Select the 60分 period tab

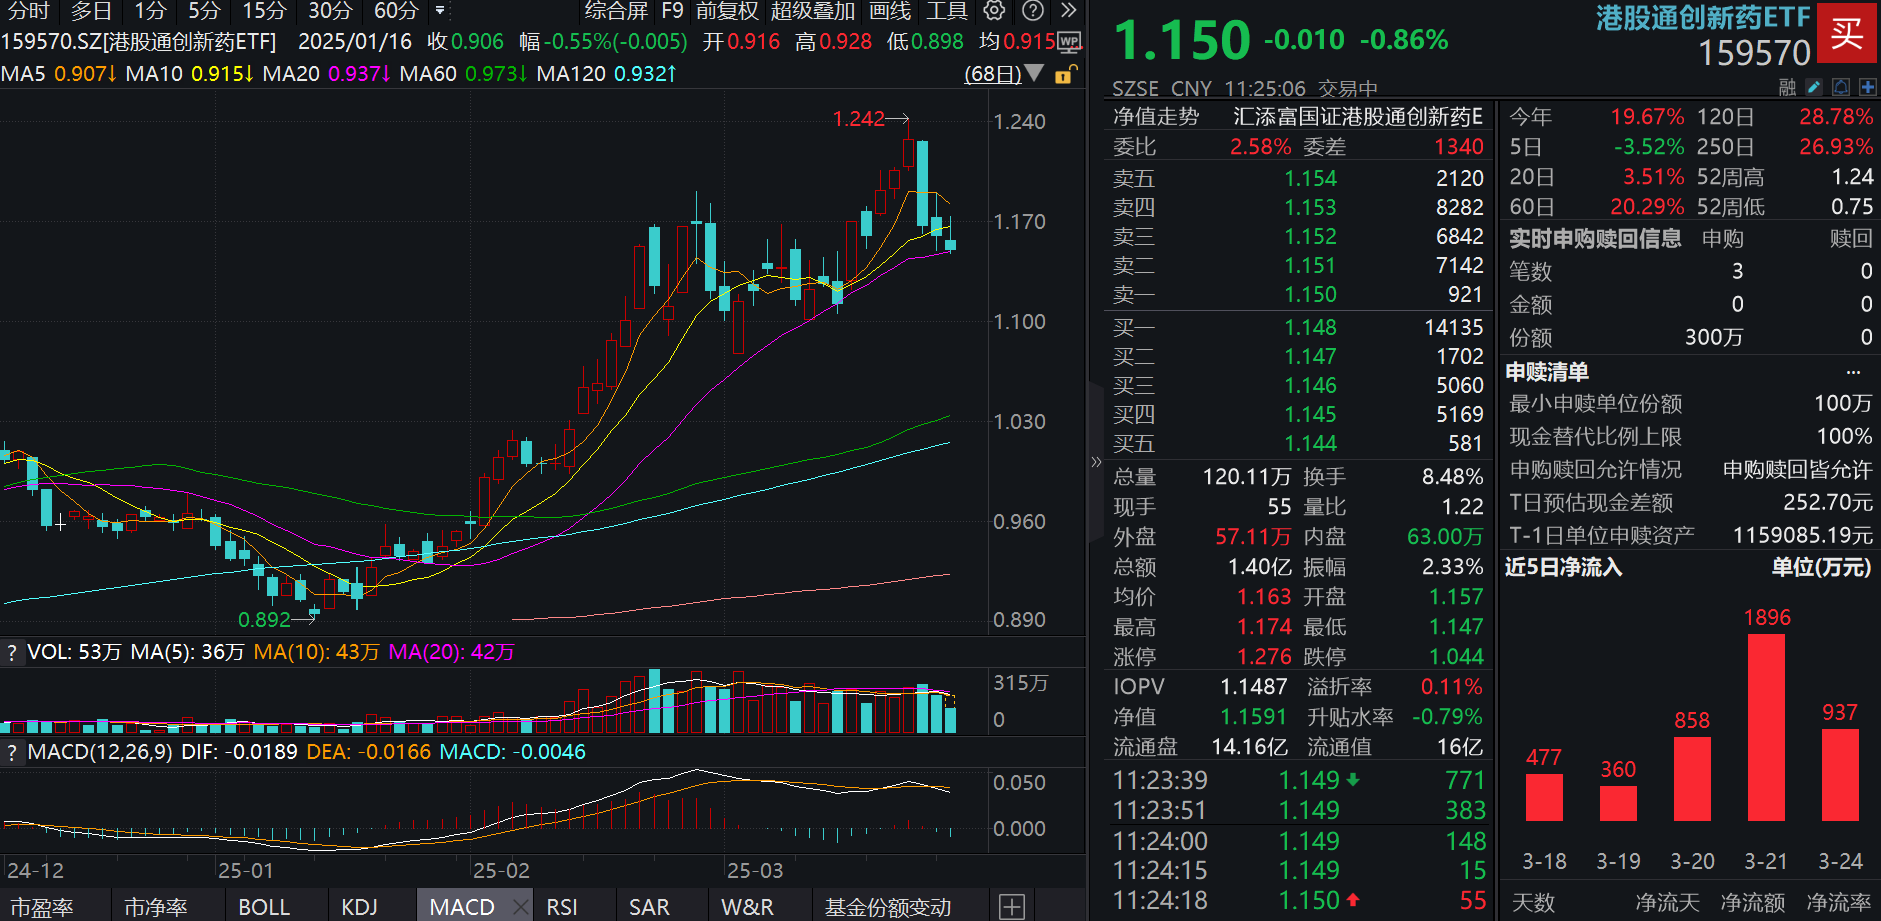[x=396, y=11]
